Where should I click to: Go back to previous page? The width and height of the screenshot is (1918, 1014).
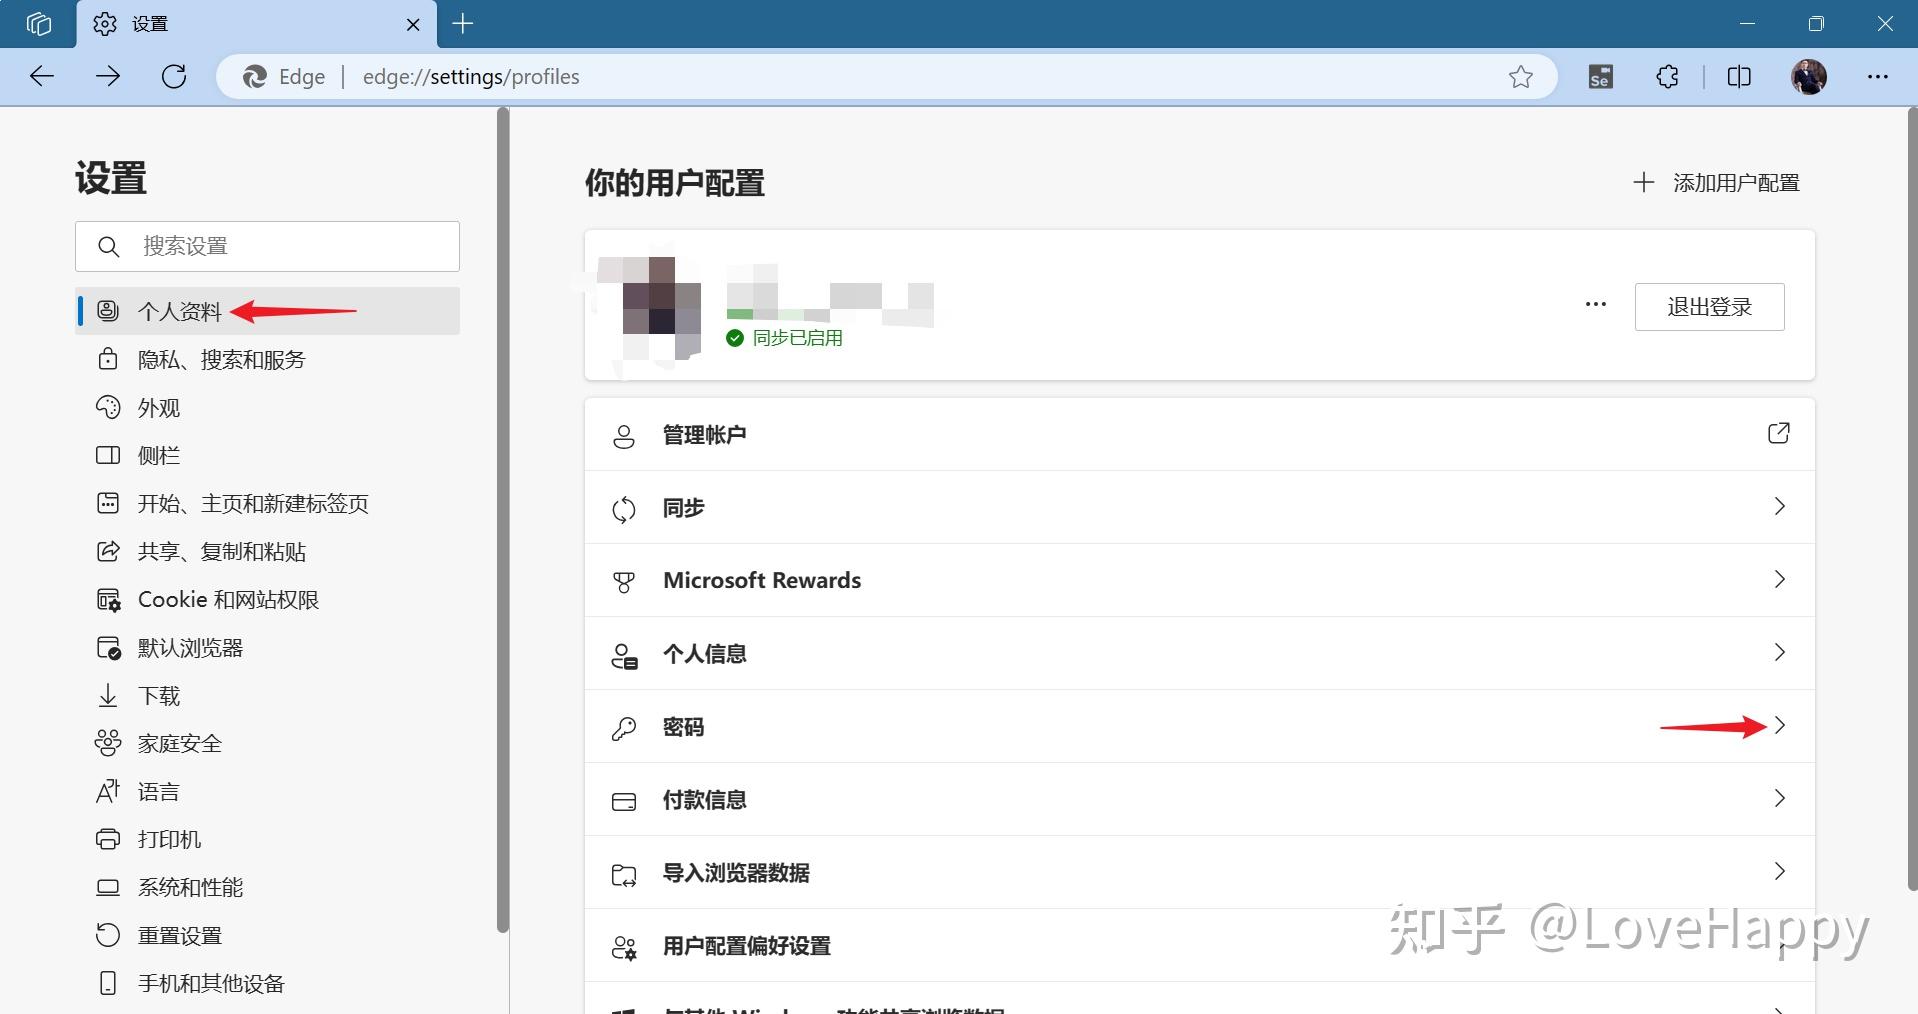[x=42, y=76]
